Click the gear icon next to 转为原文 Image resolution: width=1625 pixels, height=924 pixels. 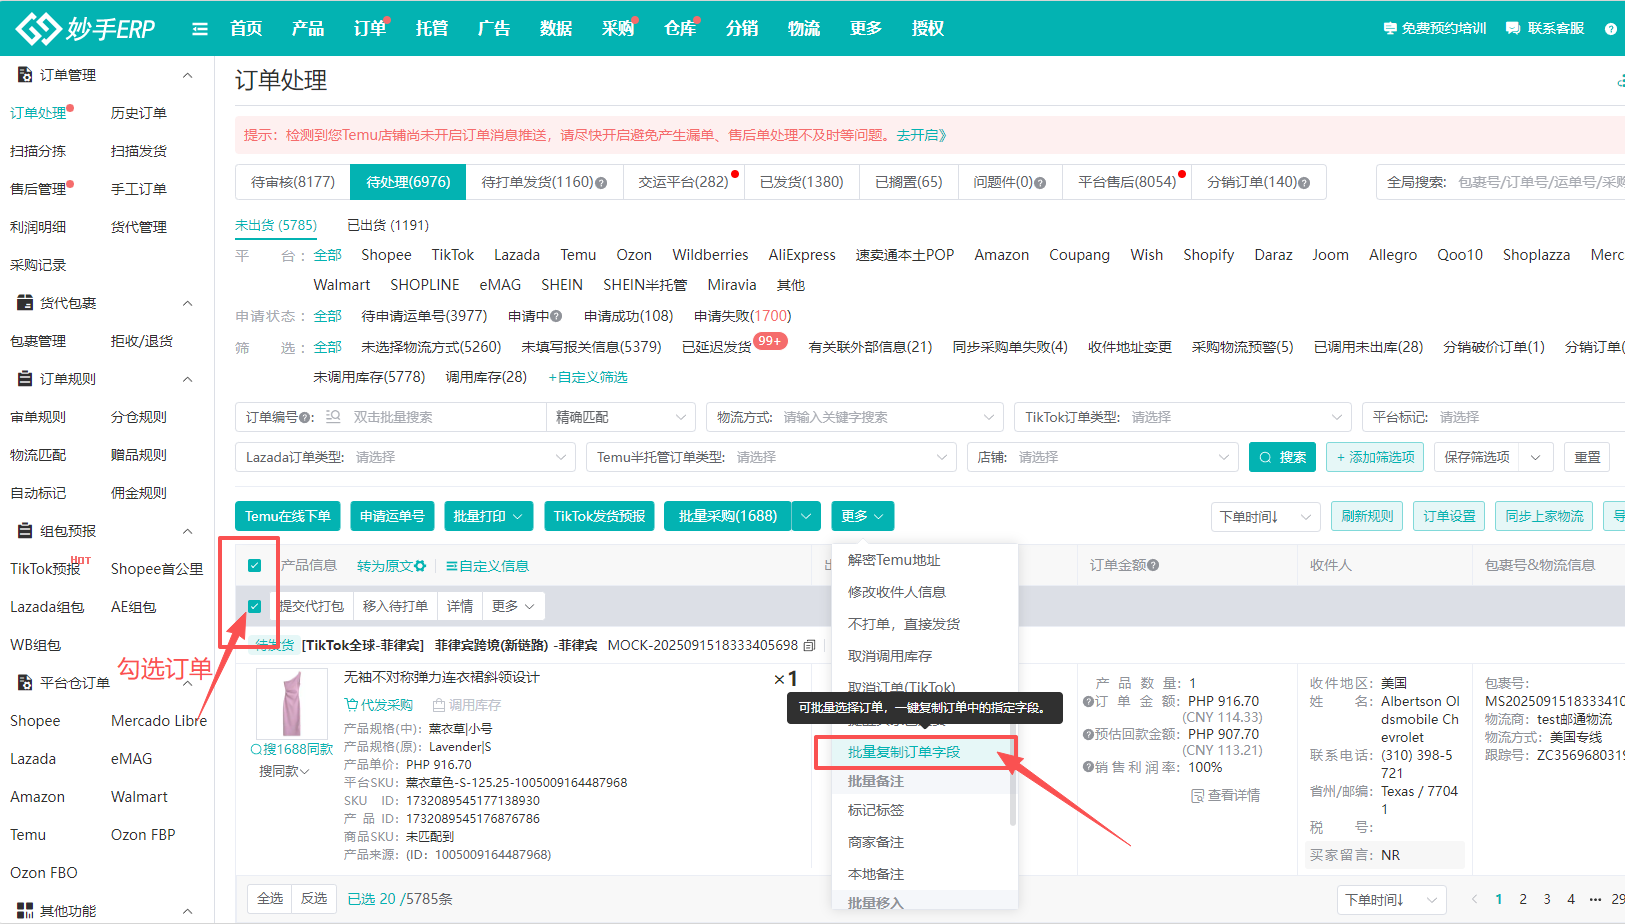[x=421, y=566]
